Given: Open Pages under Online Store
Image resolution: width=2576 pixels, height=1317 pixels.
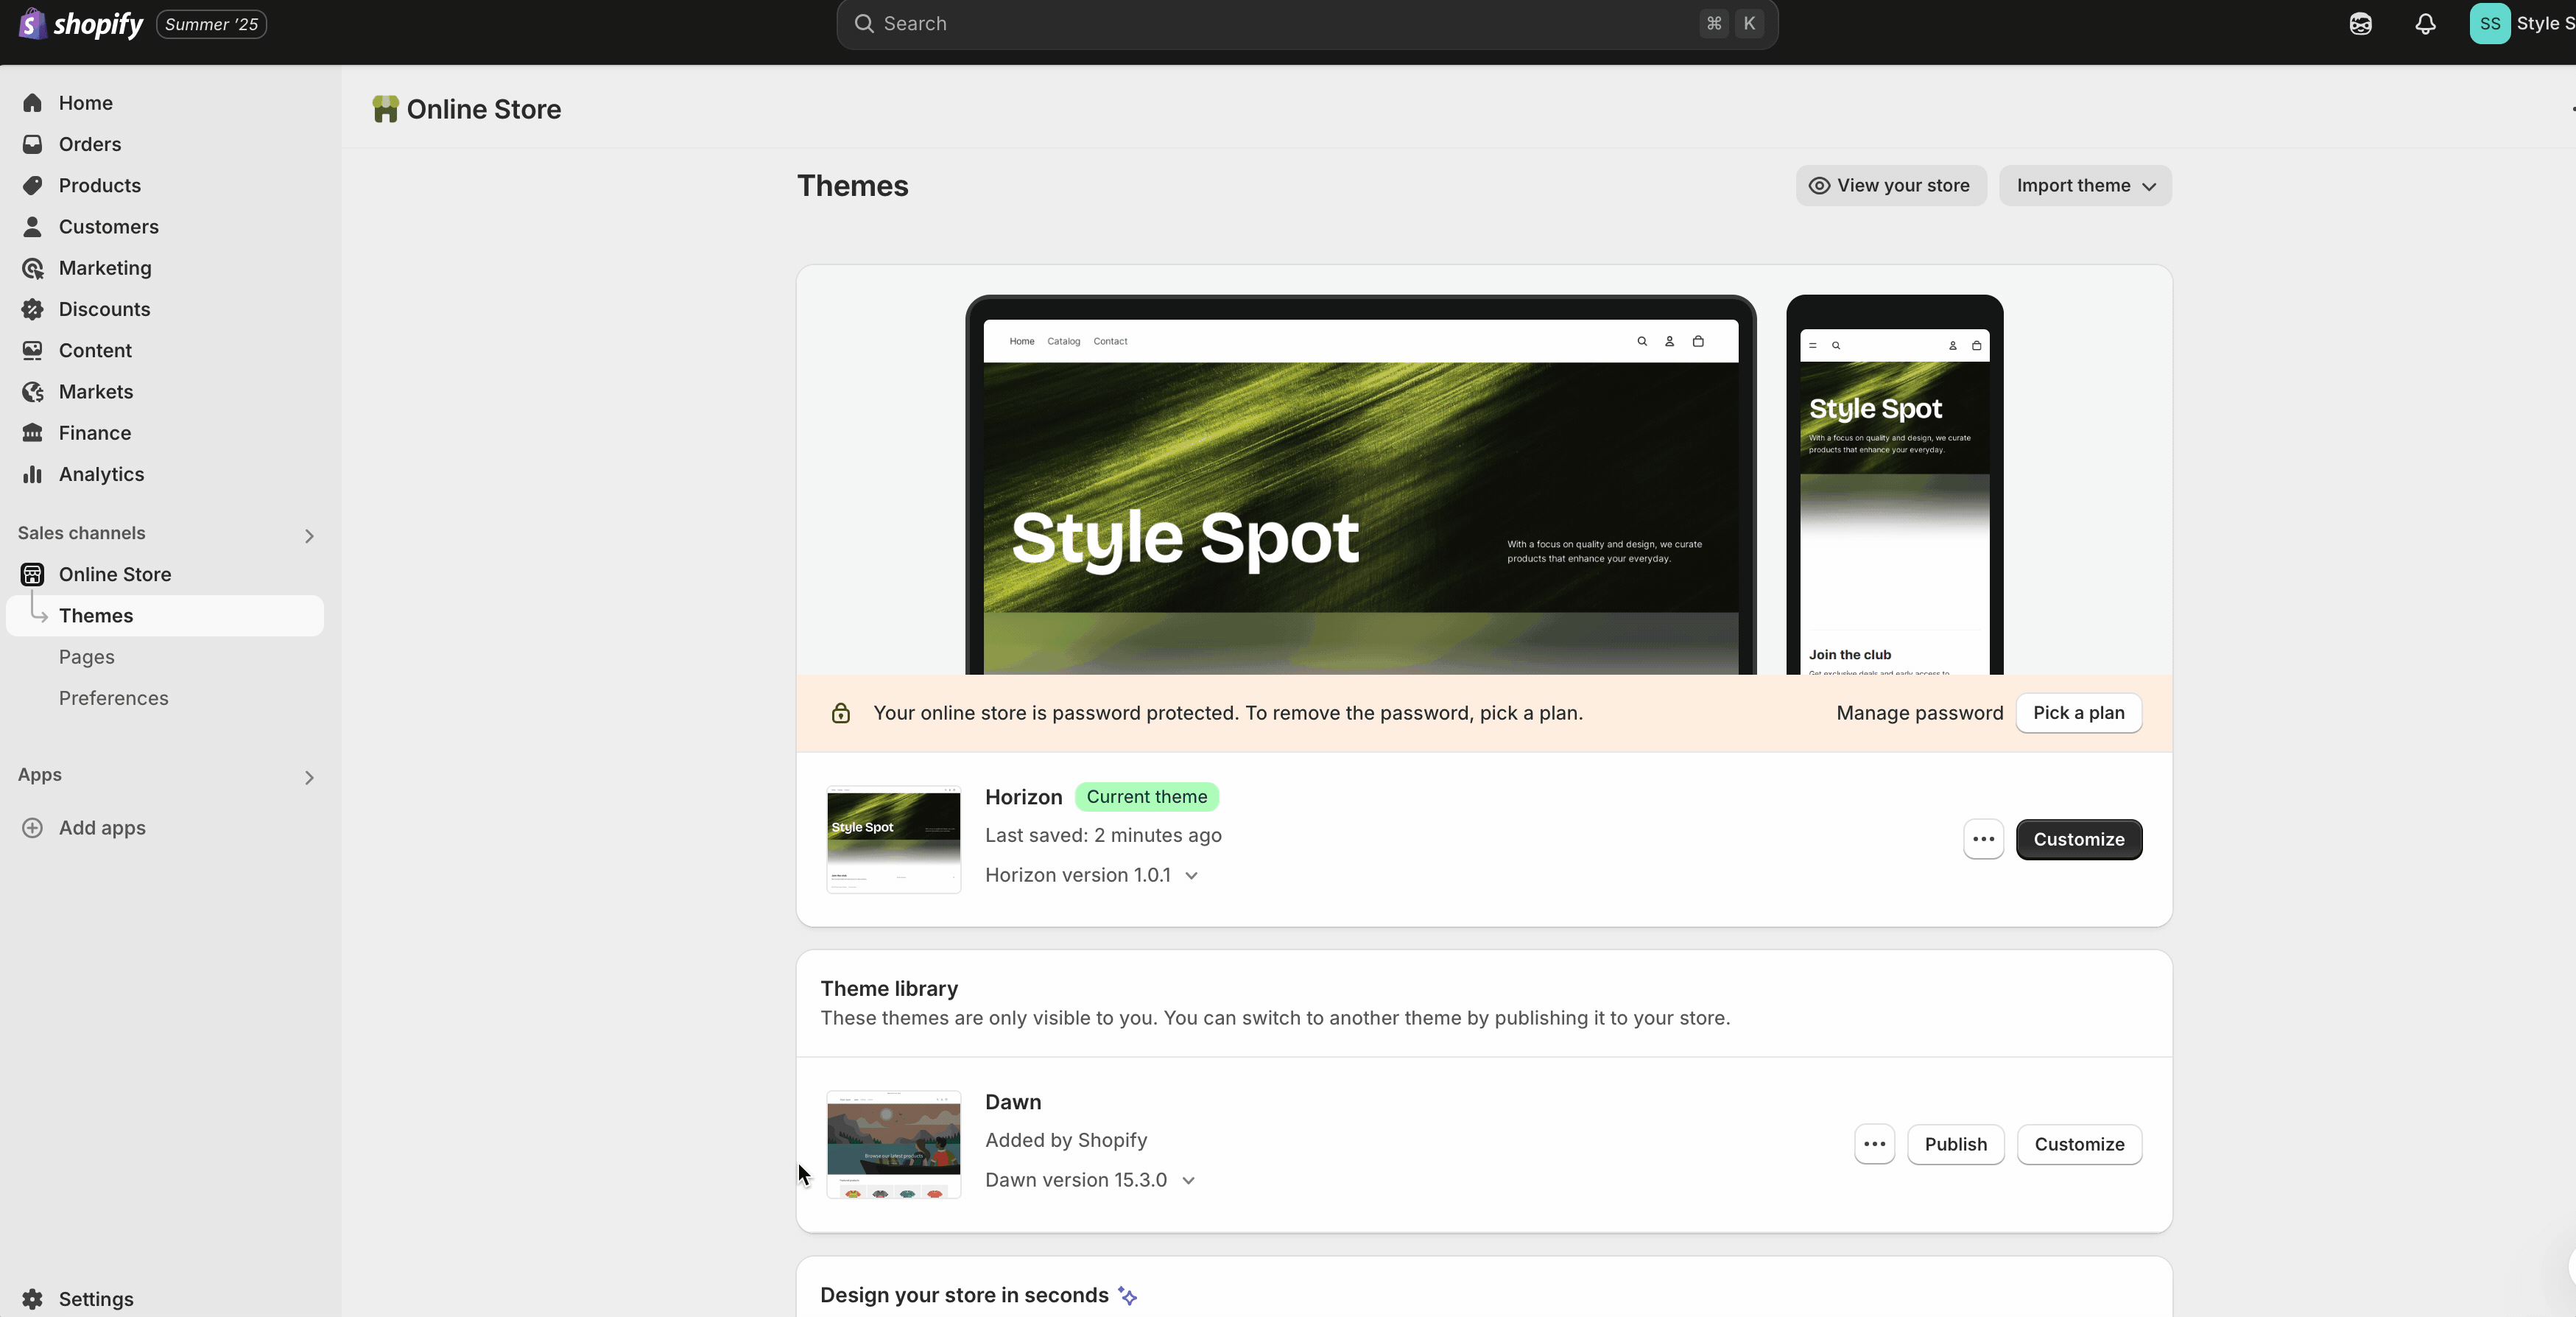Looking at the screenshot, I should (x=87, y=657).
